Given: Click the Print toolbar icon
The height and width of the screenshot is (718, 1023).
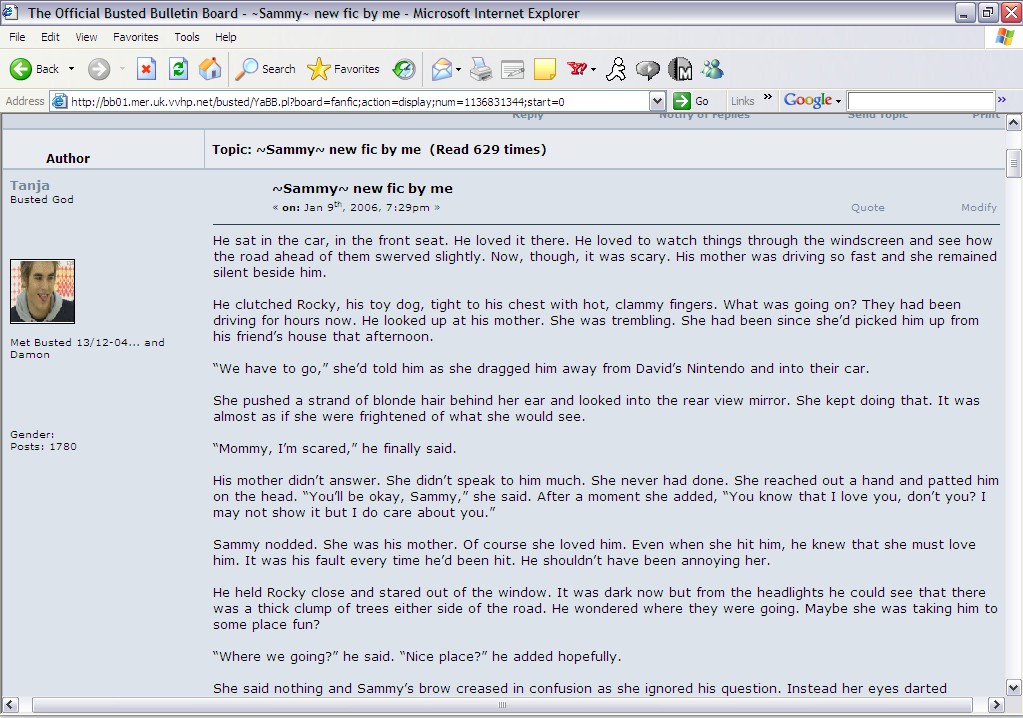Looking at the screenshot, I should pos(481,69).
